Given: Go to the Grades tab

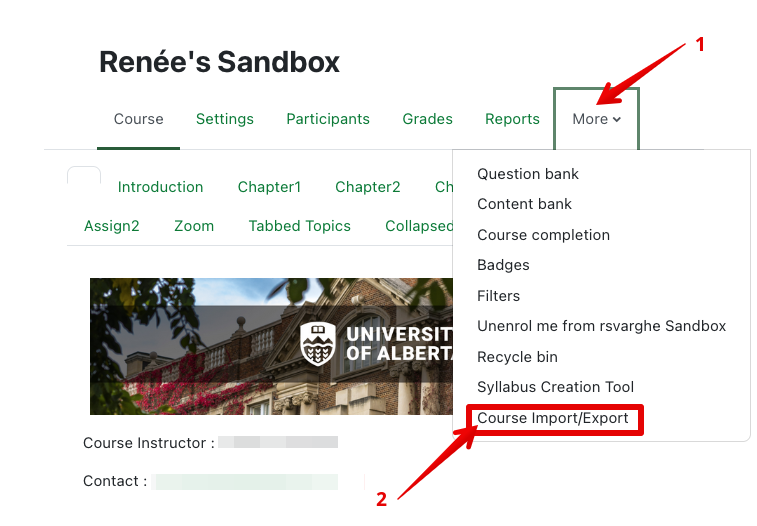Looking at the screenshot, I should [x=427, y=119].
